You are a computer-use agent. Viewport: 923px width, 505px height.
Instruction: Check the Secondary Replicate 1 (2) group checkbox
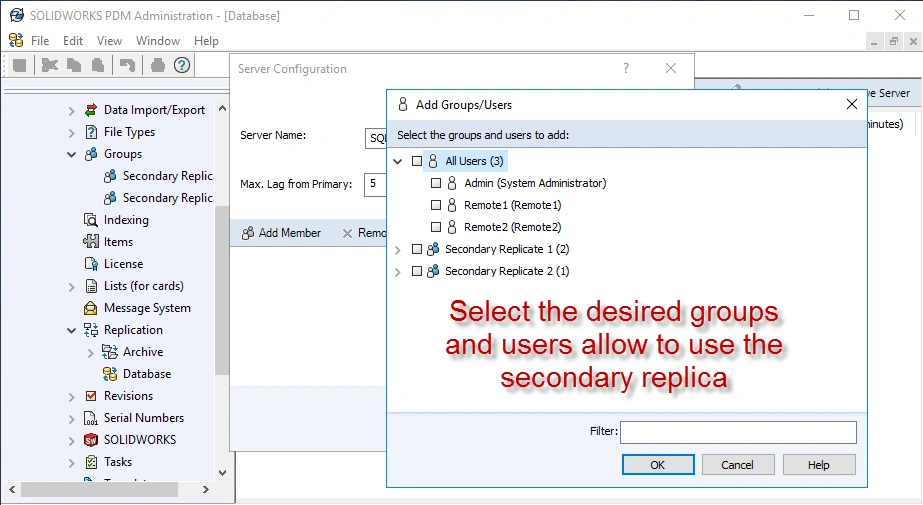coord(417,249)
